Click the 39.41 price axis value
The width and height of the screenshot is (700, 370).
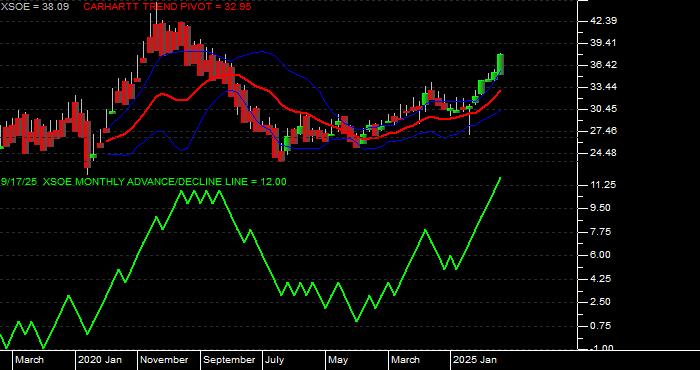click(604, 43)
